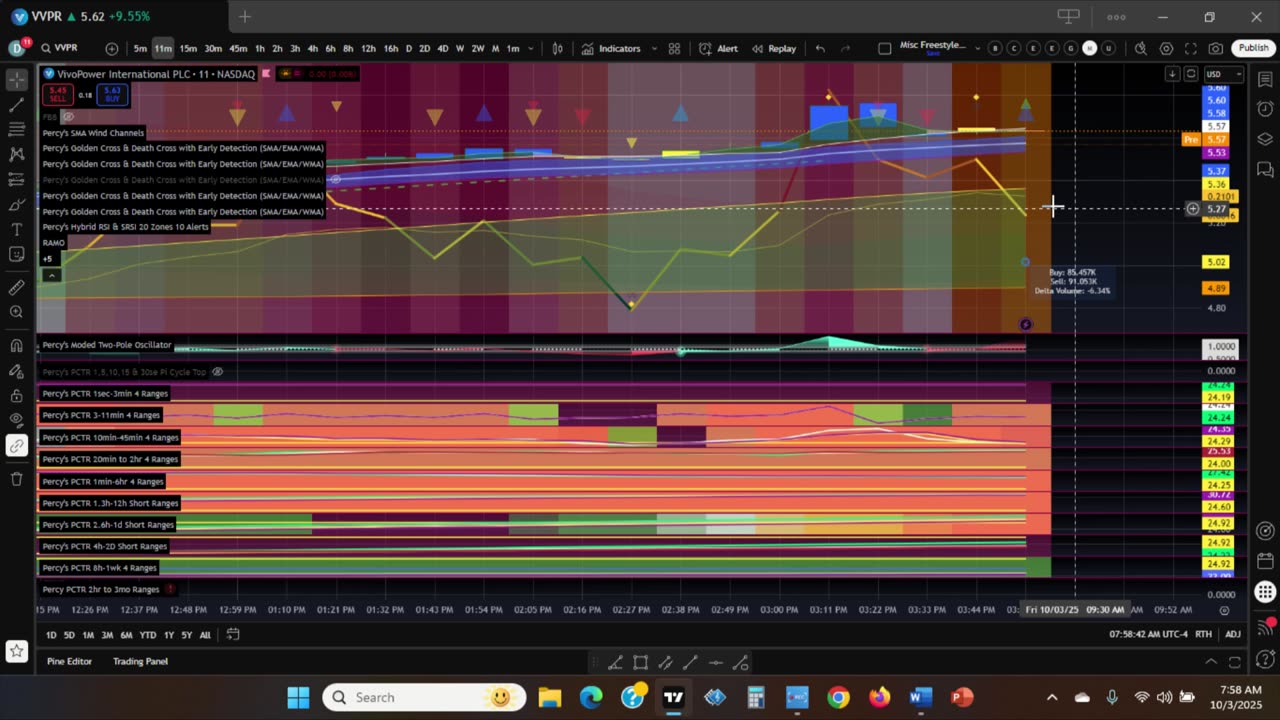1280x720 pixels.
Task: Enter fullscreen chart mode
Action: 1191,48
